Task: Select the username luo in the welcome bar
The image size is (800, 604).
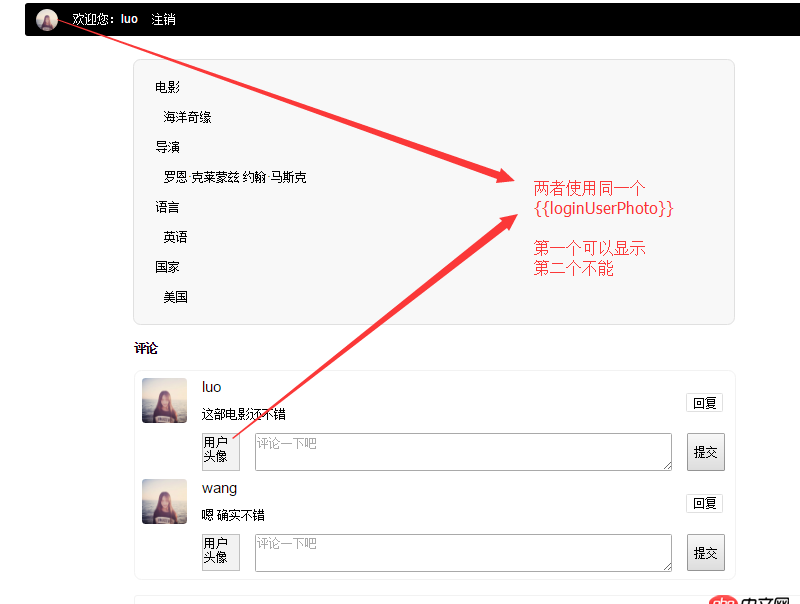Action: coord(128,19)
